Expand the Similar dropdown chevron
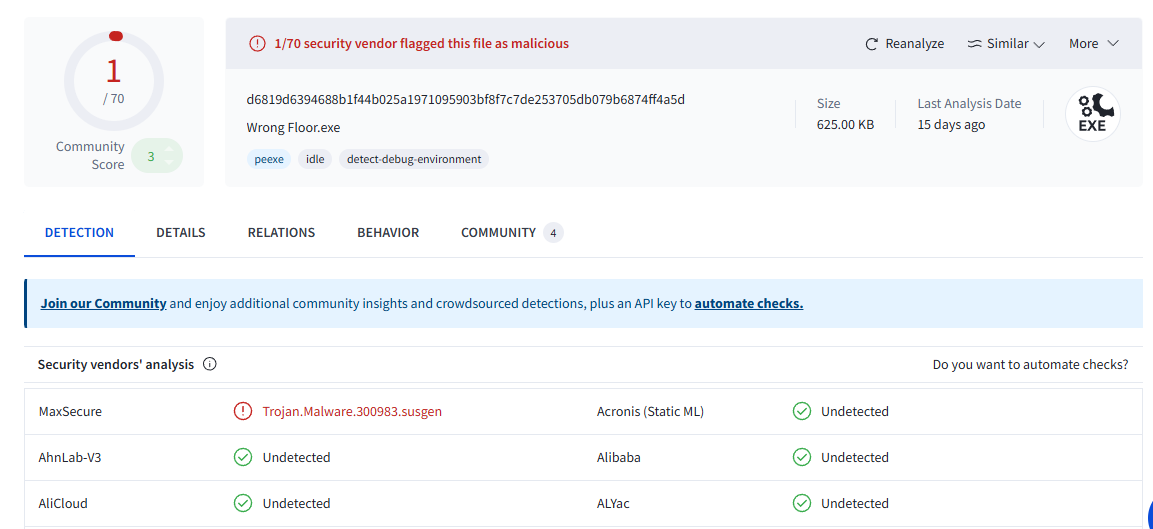The height and width of the screenshot is (529, 1153). 1039,44
